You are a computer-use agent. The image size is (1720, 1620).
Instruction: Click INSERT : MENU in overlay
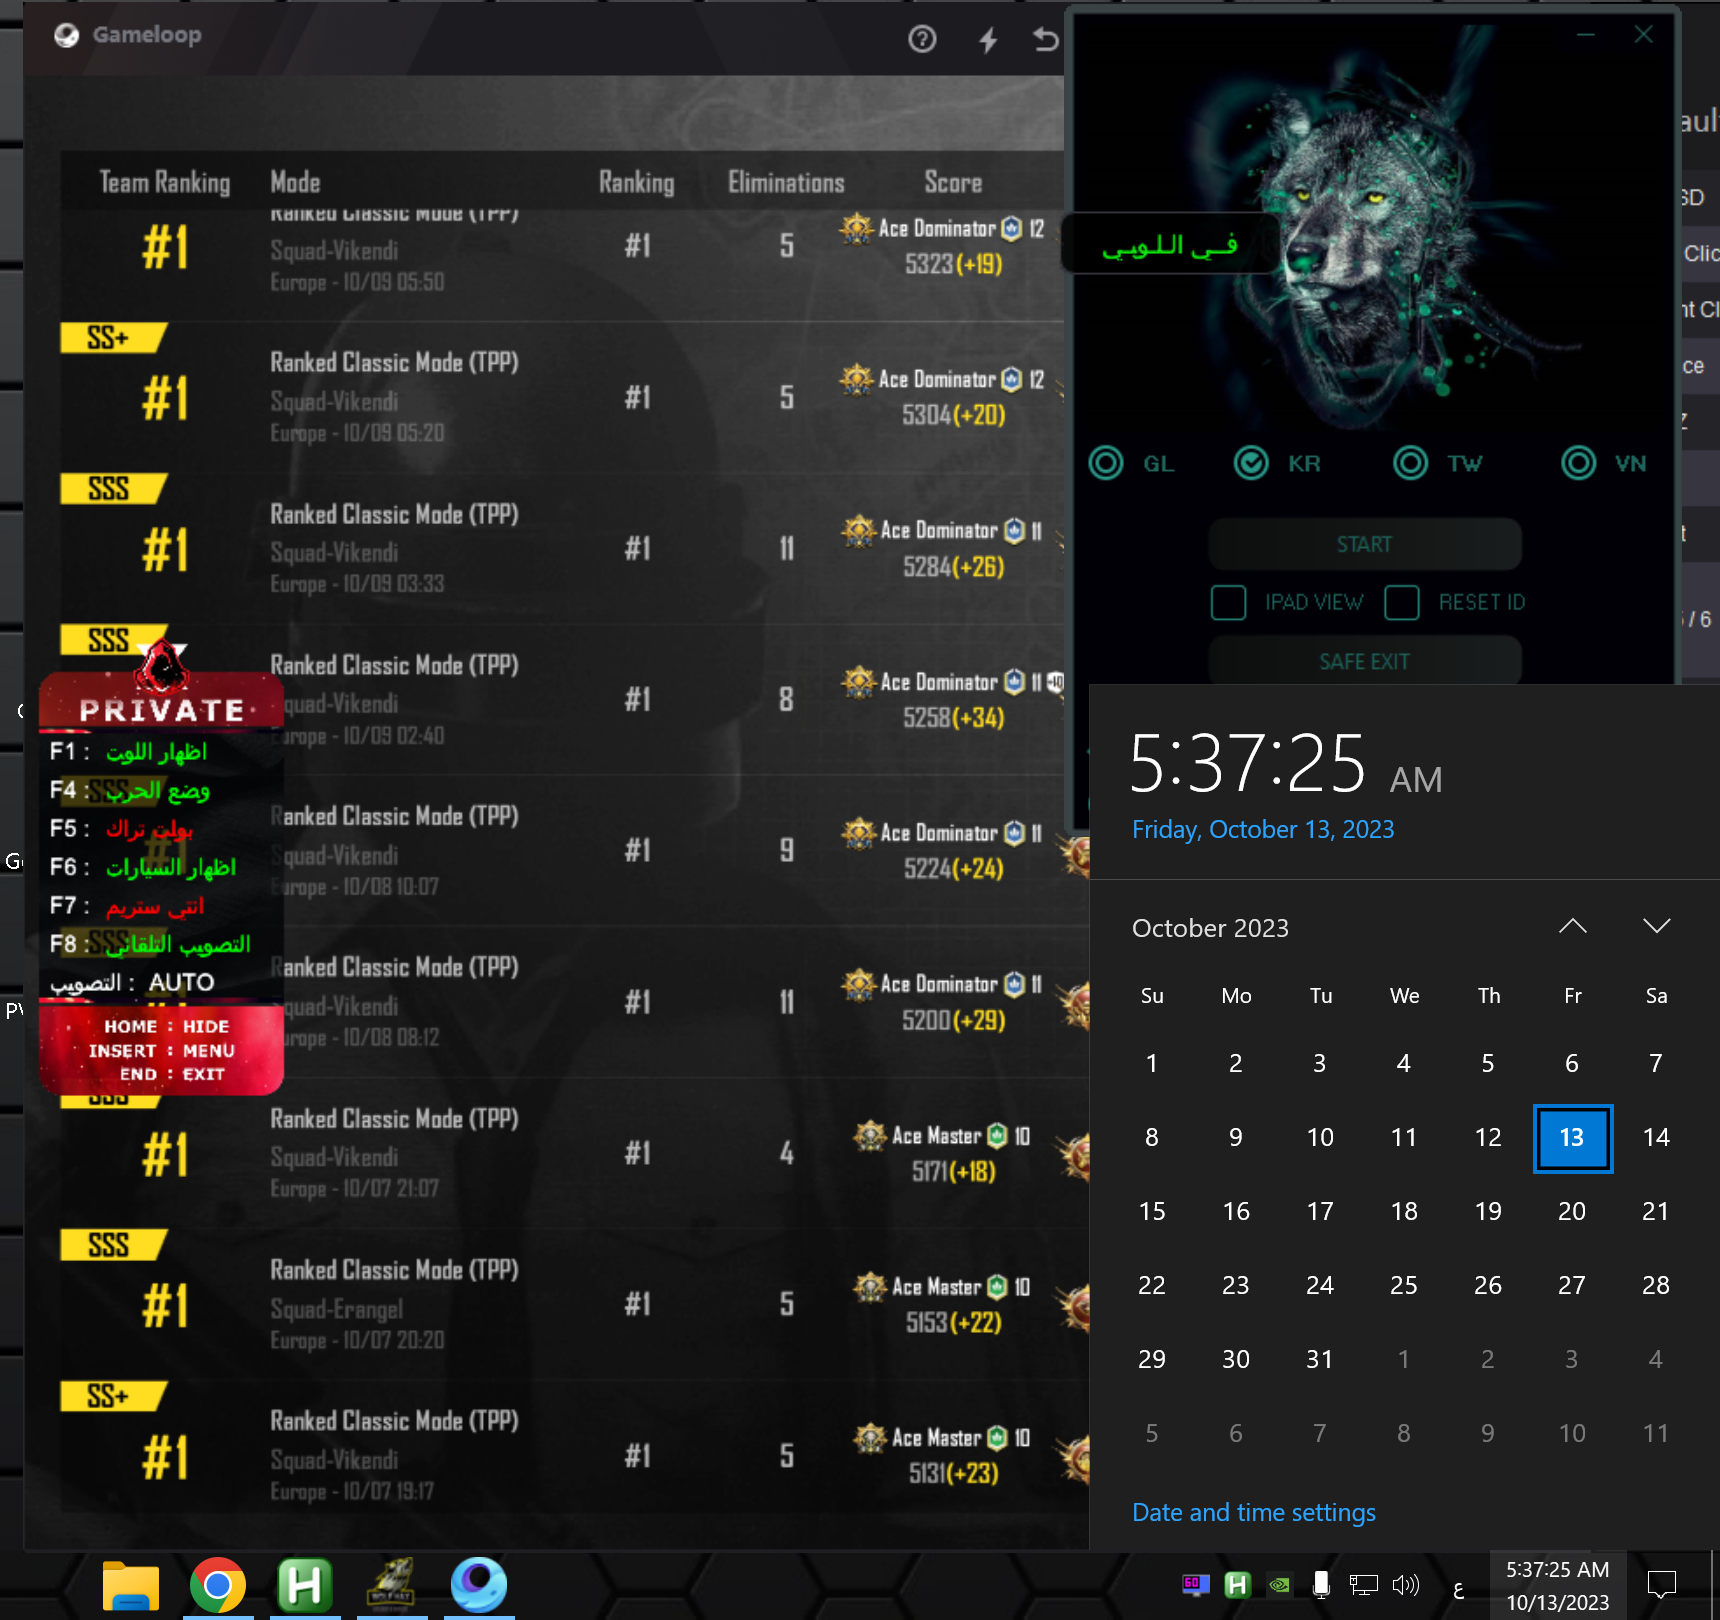162,1050
